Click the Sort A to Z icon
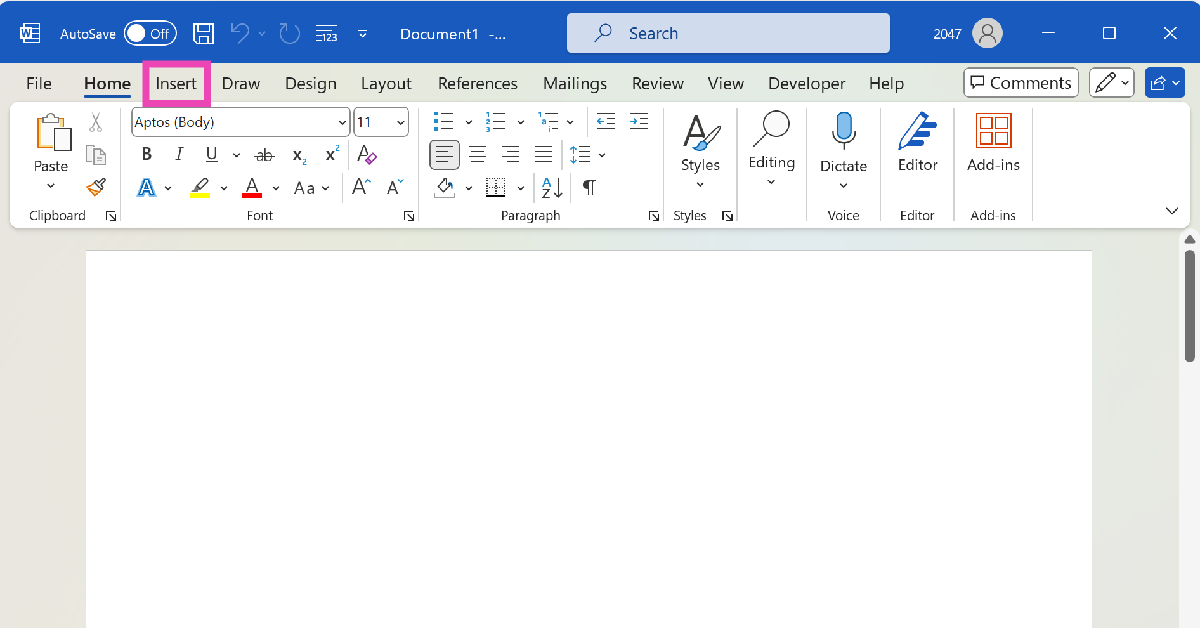The height and width of the screenshot is (628, 1200). pyautogui.click(x=552, y=187)
